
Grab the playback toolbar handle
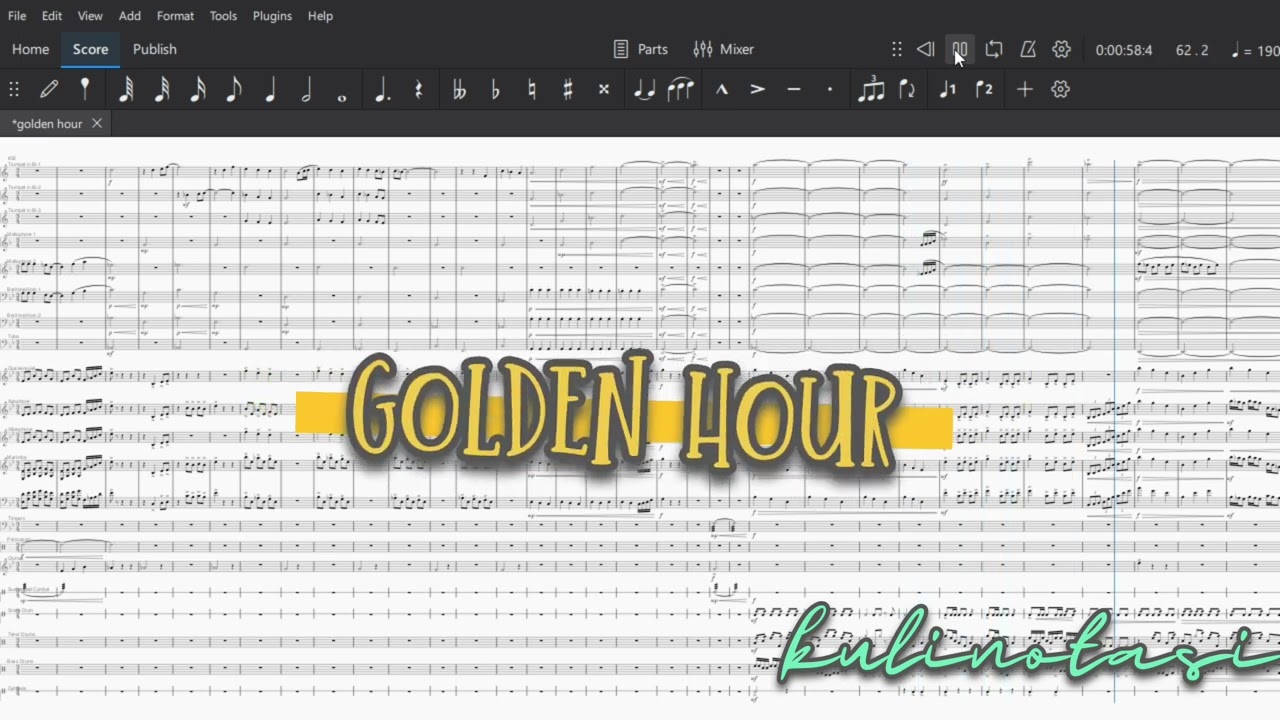(x=896, y=49)
